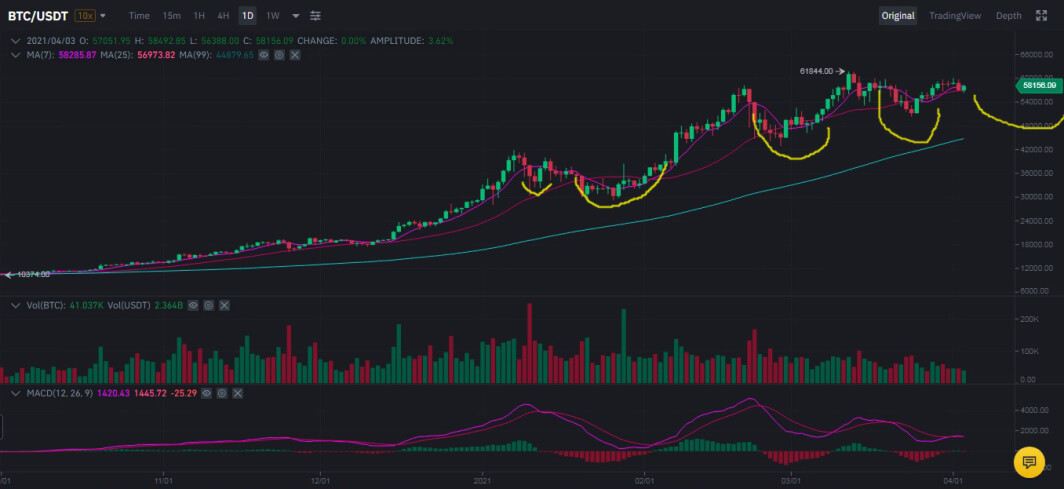
Task: Click the AMPLITUDE 3.62% value
Action: point(440,41)
